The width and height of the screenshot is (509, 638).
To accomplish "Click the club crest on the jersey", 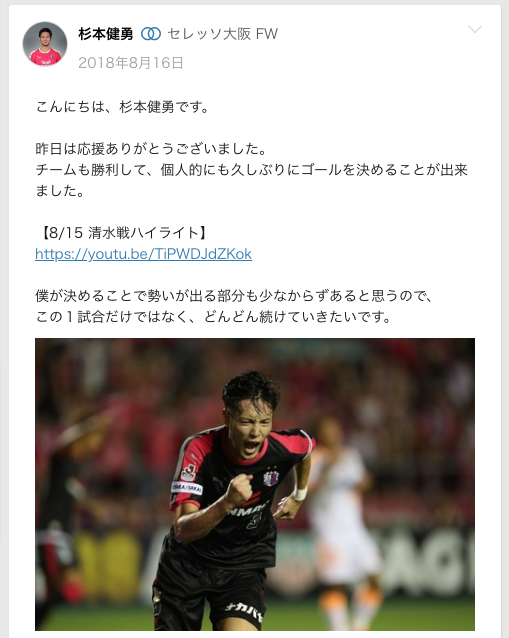I will tap(271, 478).
